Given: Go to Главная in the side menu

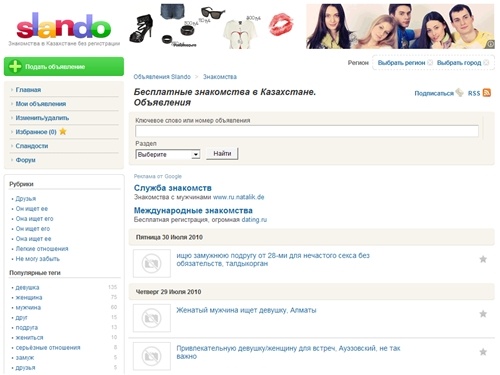Looking at the screenshot, I should (x=28, y=90).
